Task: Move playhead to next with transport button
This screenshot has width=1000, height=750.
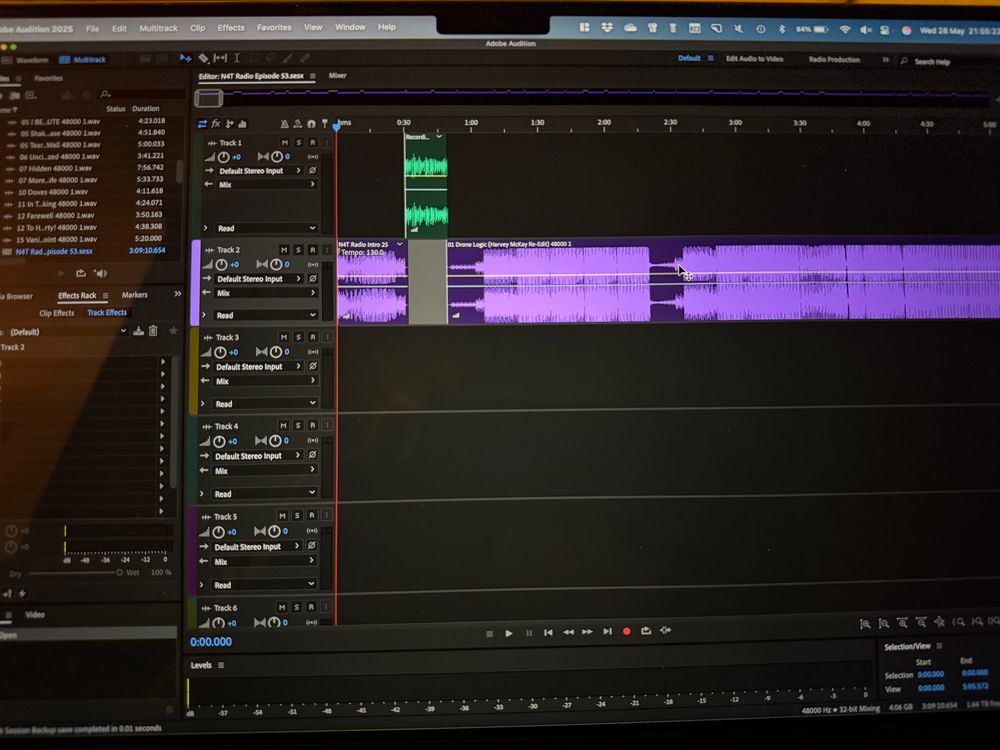Action: [607, 631]
